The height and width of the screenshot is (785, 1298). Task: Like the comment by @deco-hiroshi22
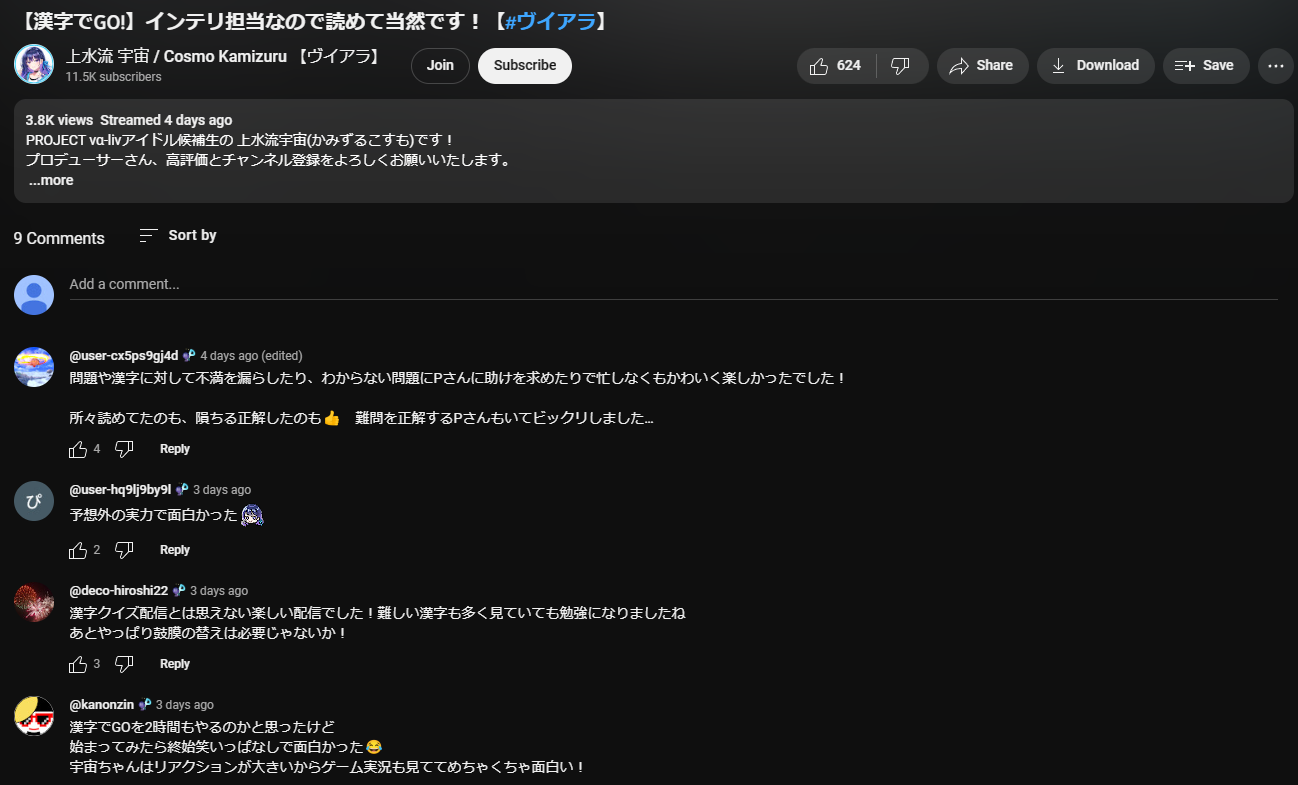(78, 665)
